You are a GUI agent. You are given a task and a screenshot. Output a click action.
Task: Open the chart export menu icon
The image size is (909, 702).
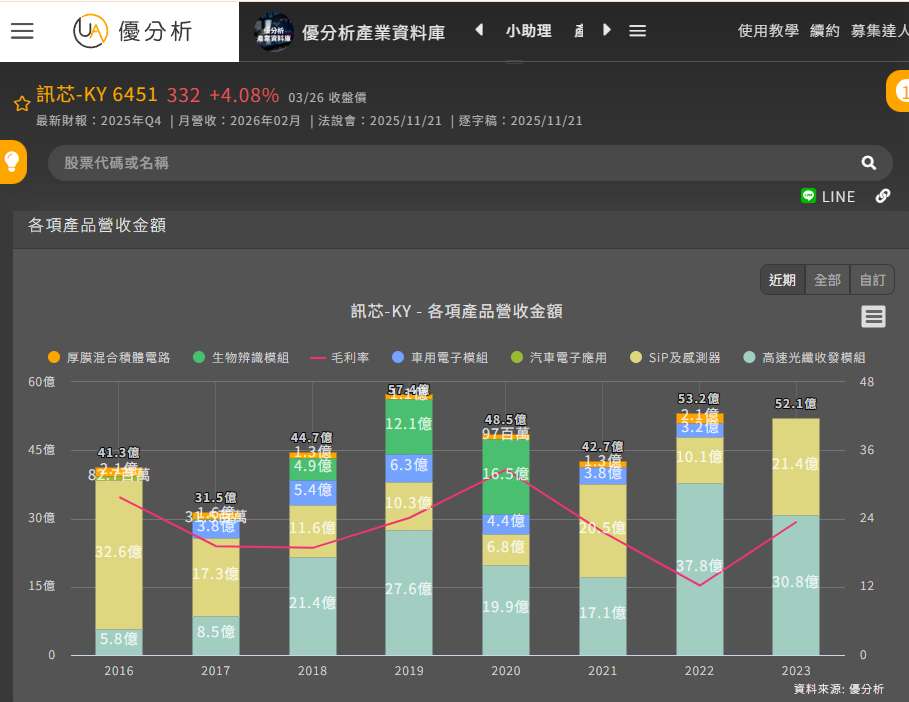pyautogui.click(x=873, y=317)
